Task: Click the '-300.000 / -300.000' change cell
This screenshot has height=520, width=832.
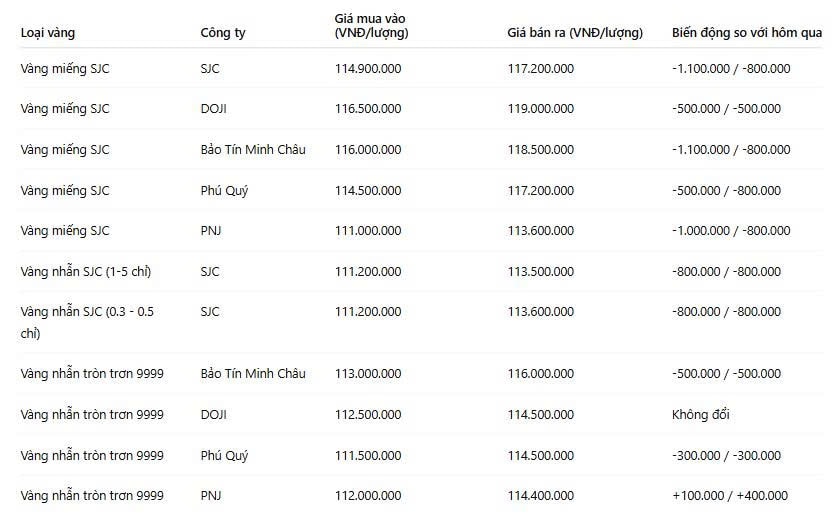Action: (x=726, y=455)
